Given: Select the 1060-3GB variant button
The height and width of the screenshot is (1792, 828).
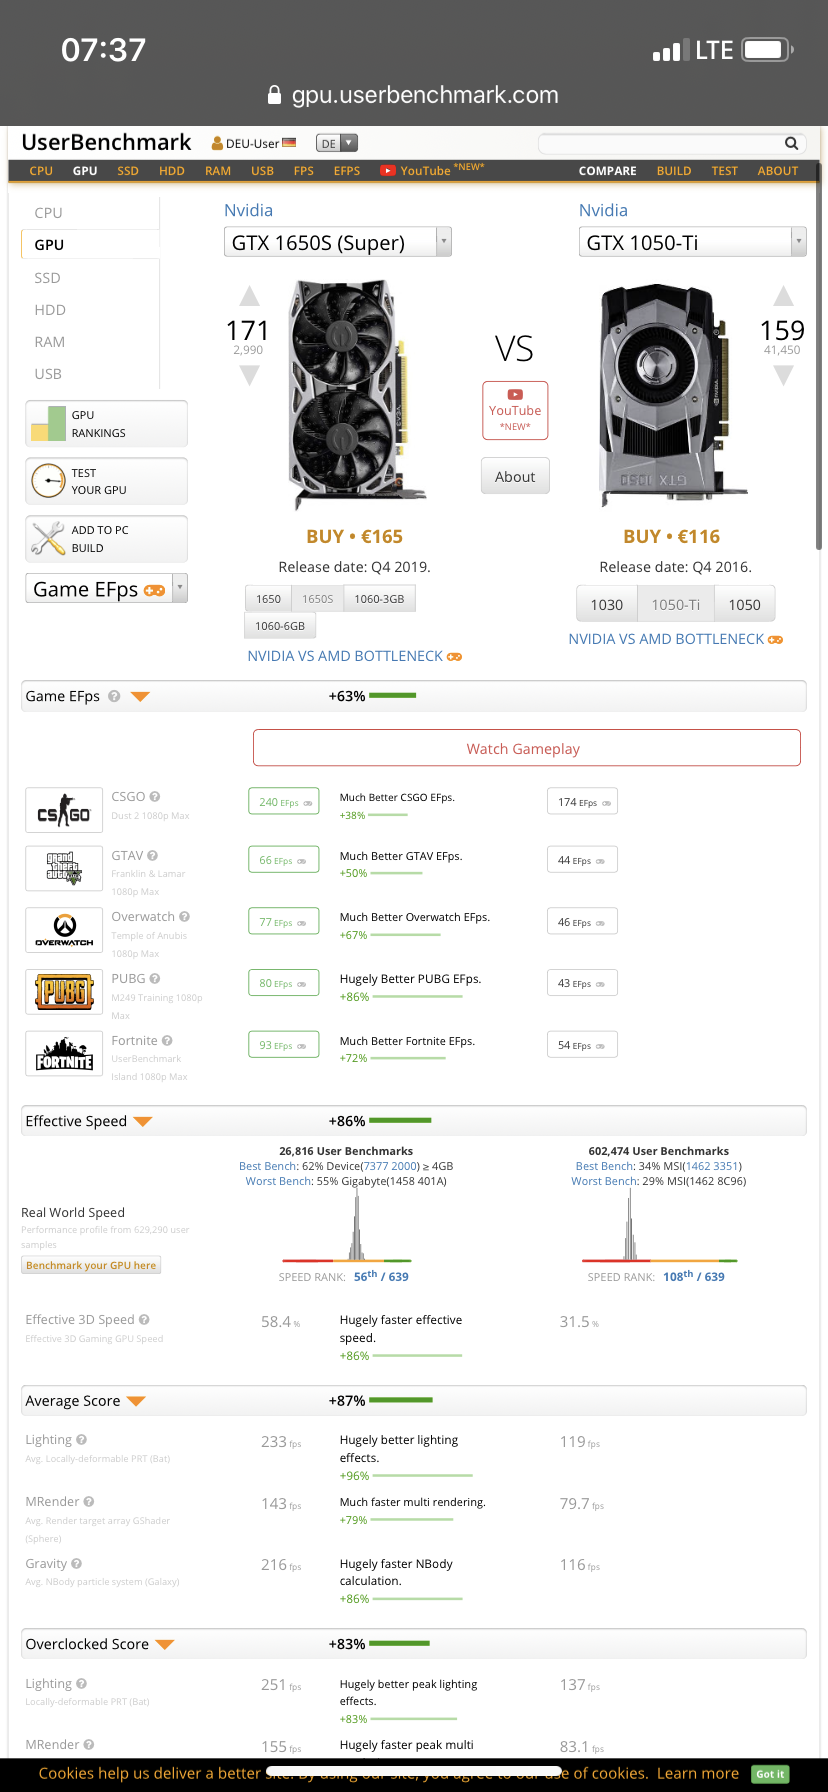Looking at the screenshot, I should (380, 599).
